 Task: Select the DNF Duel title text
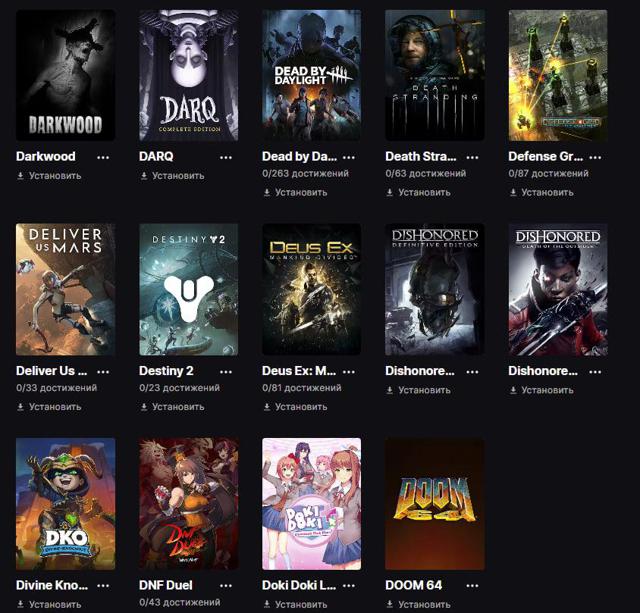tap(166, 585)
